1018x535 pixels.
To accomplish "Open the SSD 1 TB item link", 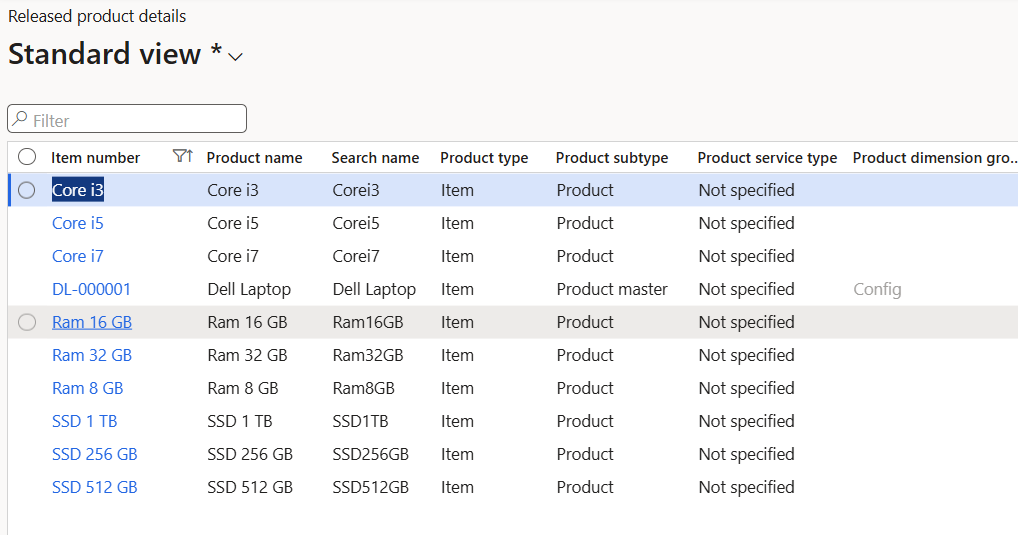I will [84, 421].
